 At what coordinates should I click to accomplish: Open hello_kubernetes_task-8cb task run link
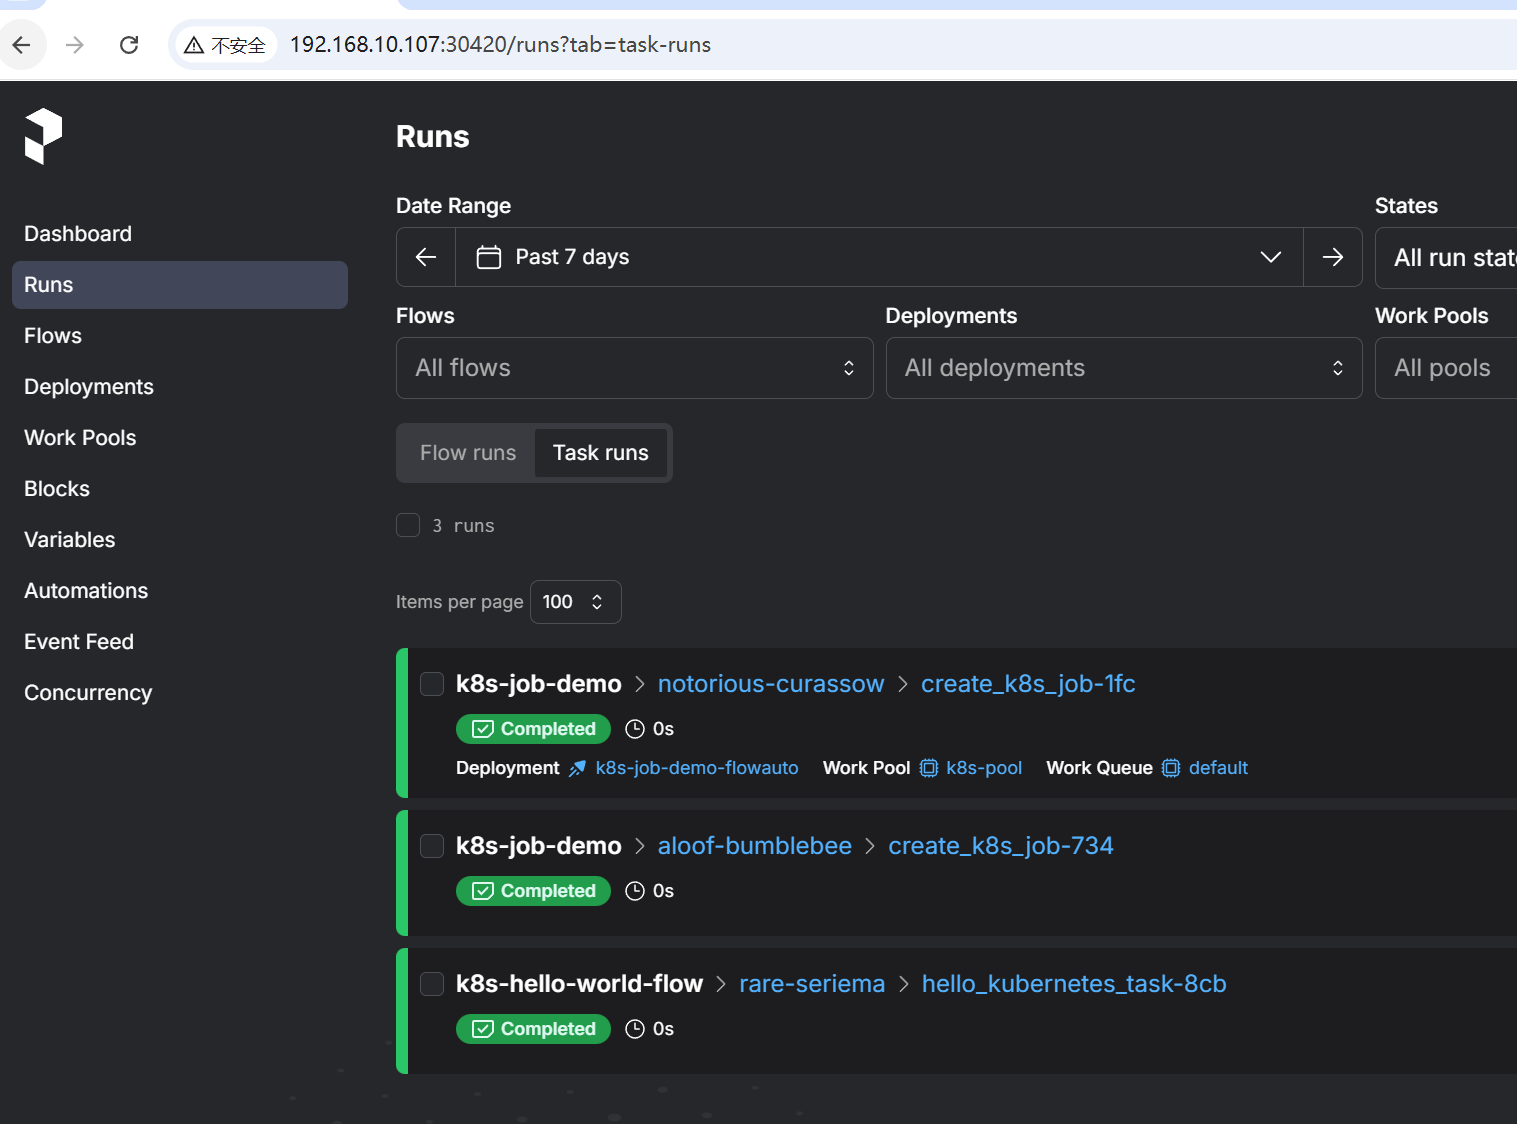pyautogui.click(x=1074, y=984)
